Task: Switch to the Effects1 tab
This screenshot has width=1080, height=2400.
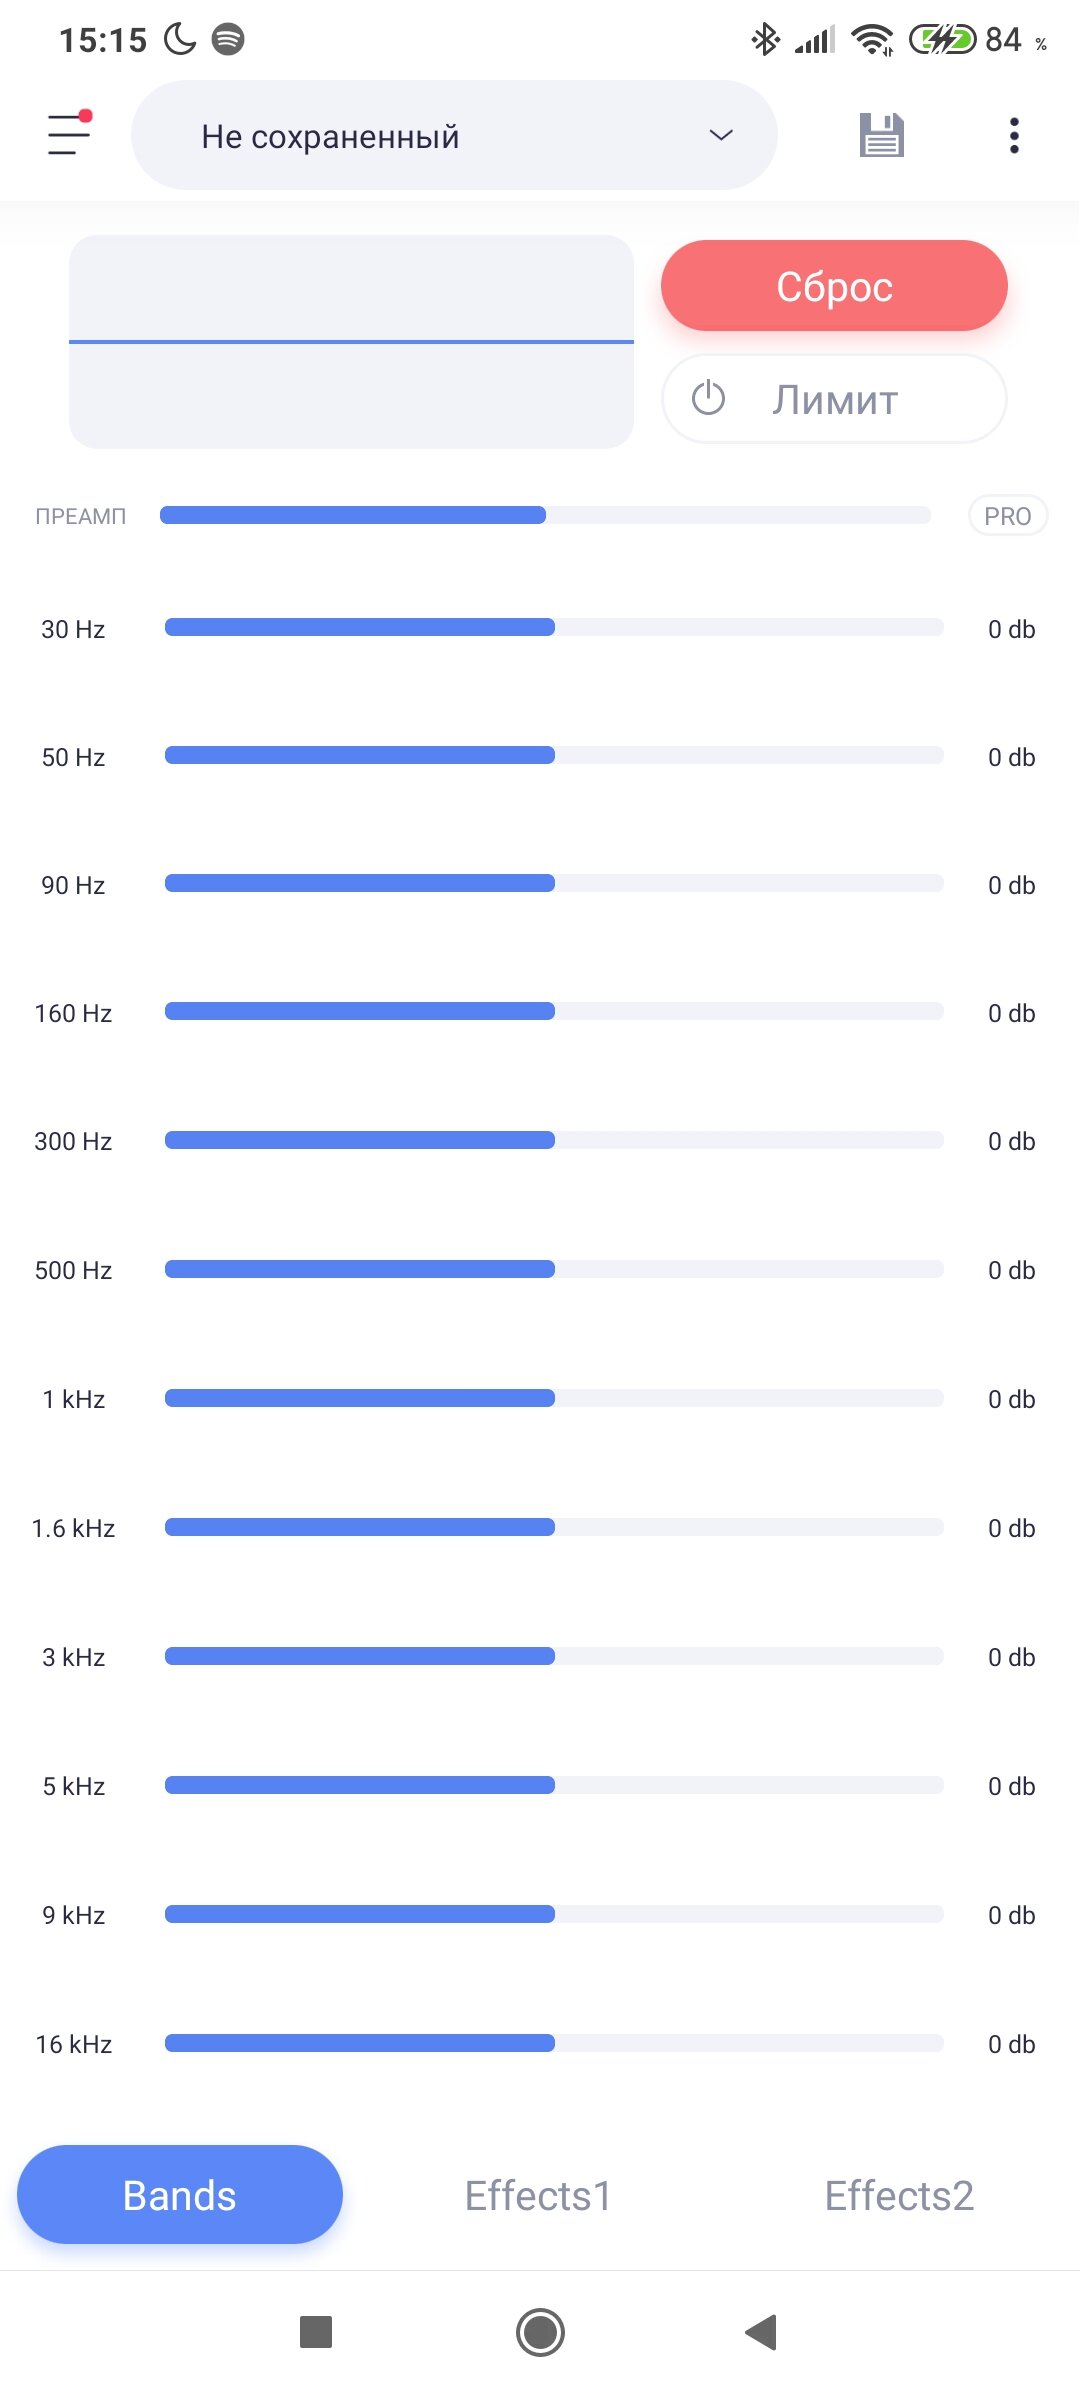Action: coord(538,2195)
